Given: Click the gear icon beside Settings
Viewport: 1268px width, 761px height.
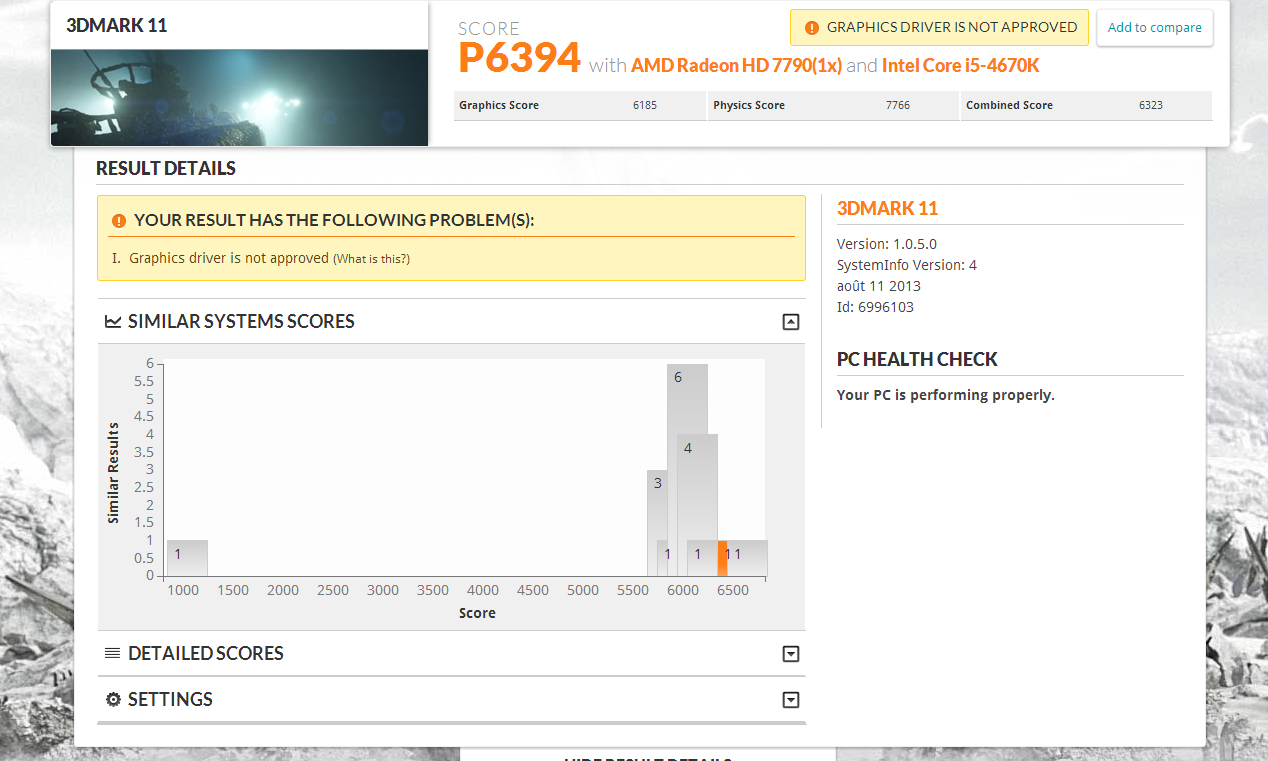Looking at the screenshot, I should tap(113, 699).
